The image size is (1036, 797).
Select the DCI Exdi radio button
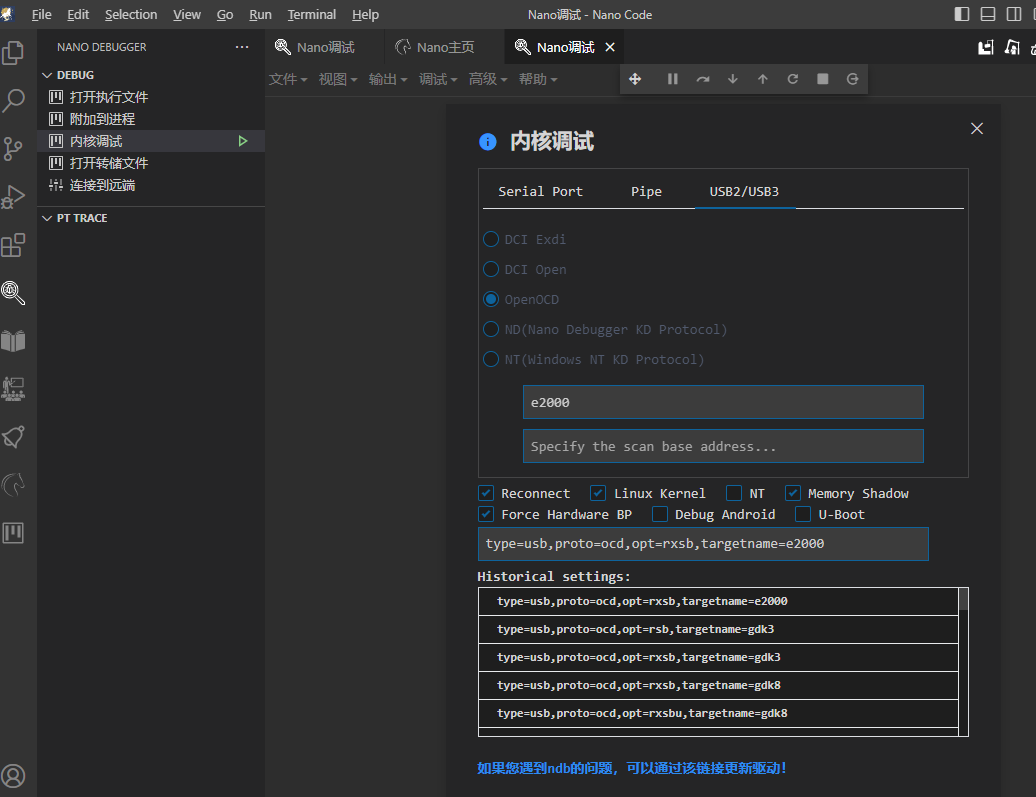click(x=491, y=239)
